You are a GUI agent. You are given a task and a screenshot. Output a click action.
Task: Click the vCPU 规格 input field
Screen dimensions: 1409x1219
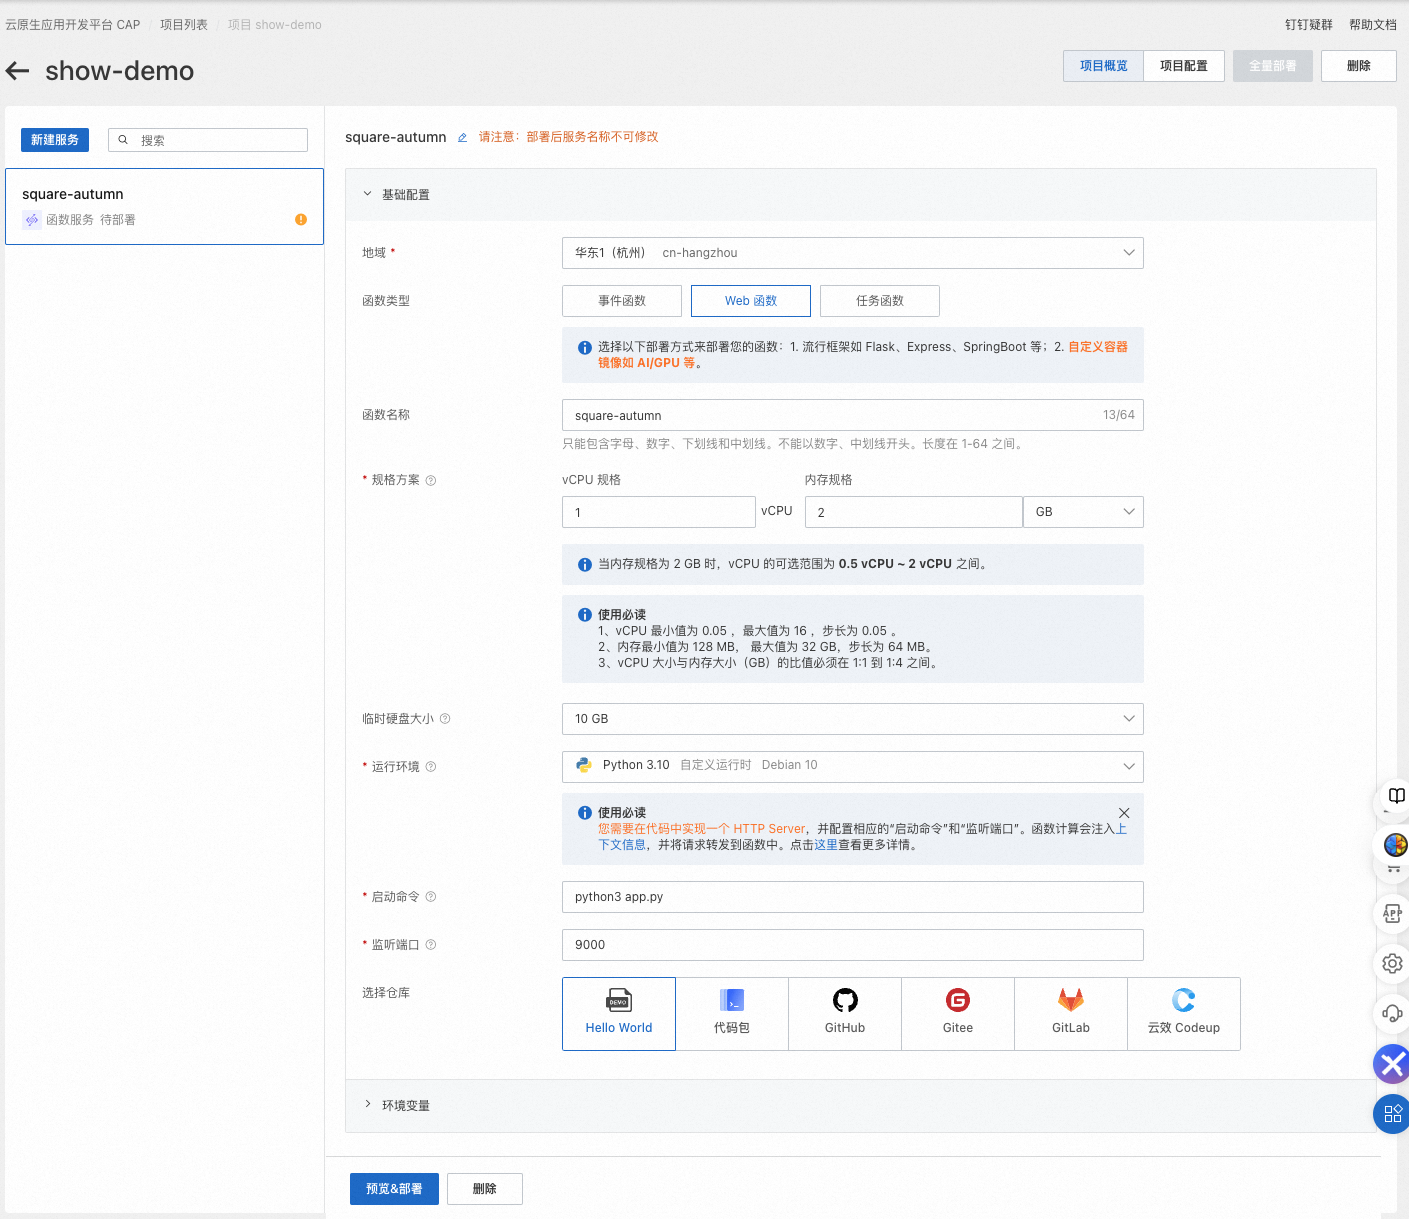coord(659,512)
